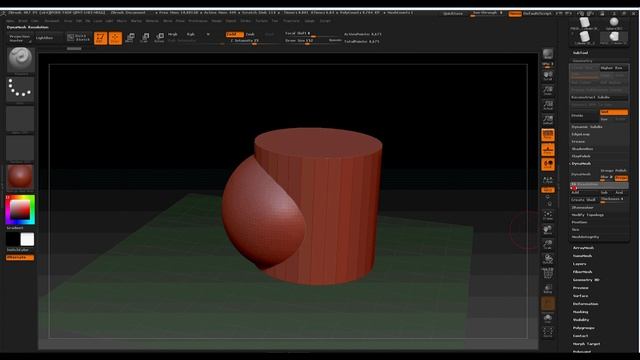The image size is (640, 360).
Task: Expand the Dynamic Subdiv section
Action: click(587, 127)
